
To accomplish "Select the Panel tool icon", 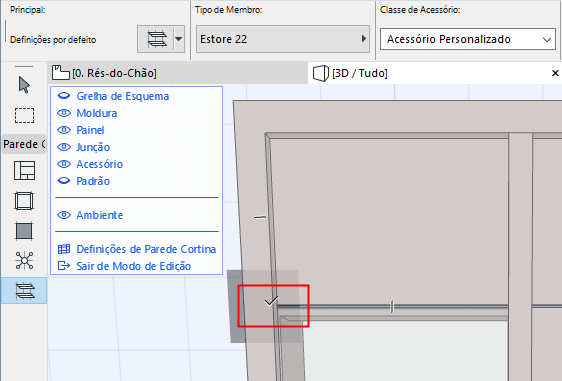I will (x=24, y=230).
